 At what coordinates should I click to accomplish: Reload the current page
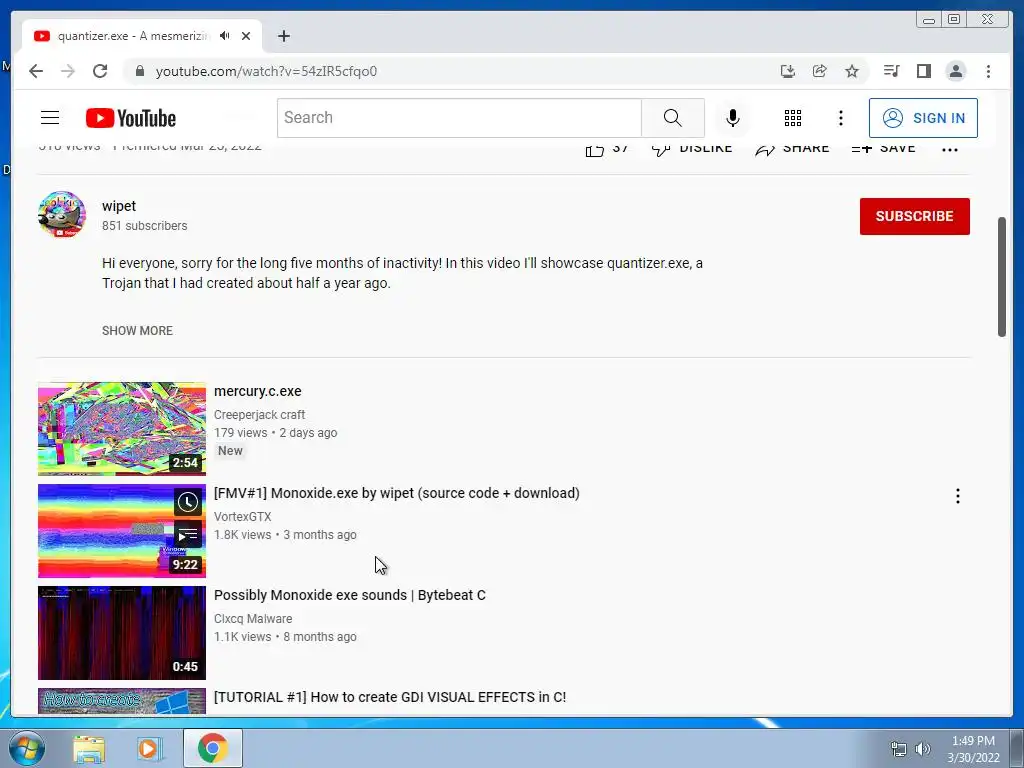pyautogui.click(x=100, y=71)
